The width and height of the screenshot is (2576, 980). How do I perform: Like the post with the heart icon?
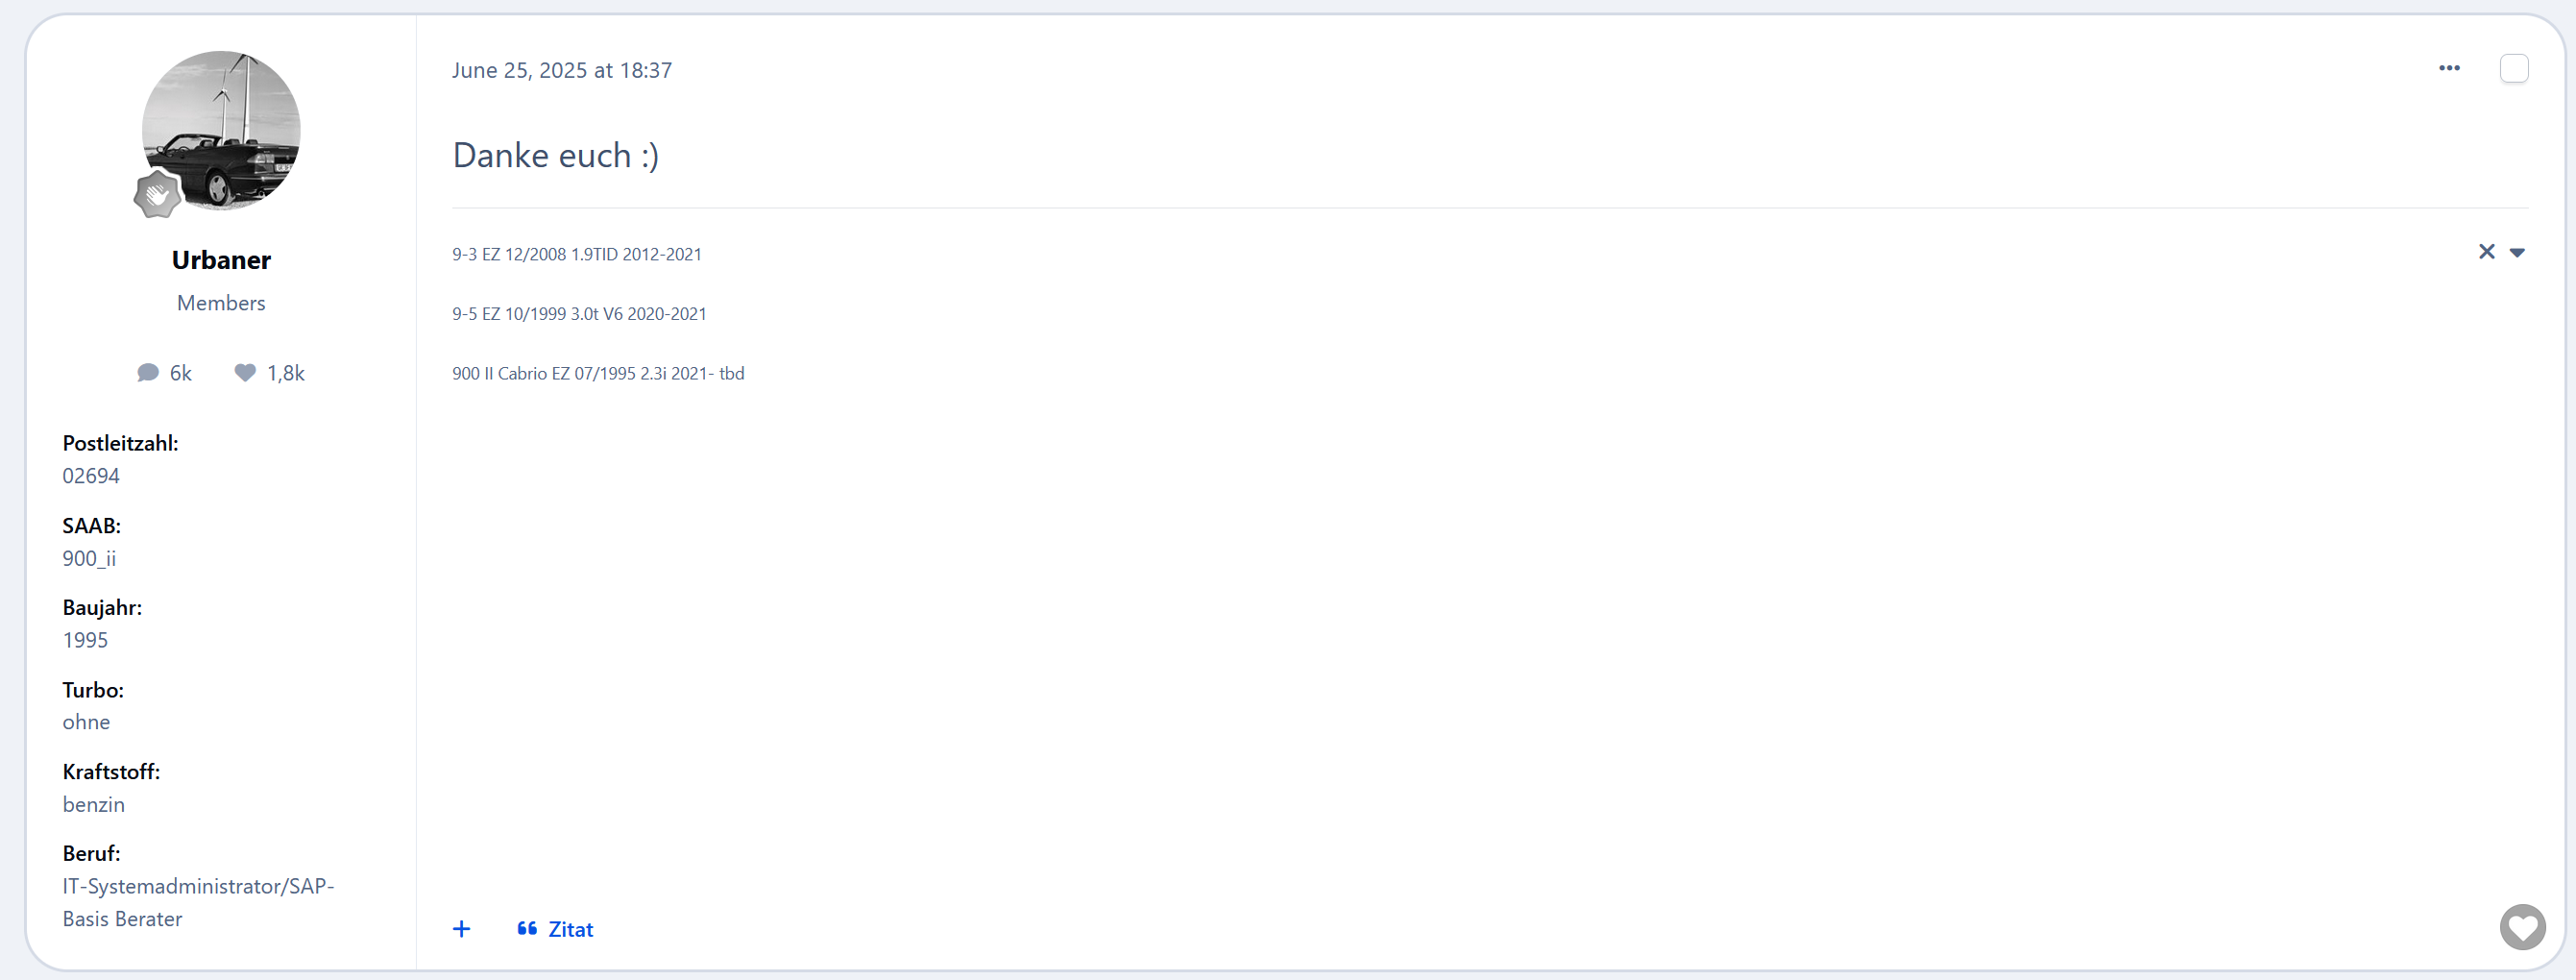pos(2522,927)
